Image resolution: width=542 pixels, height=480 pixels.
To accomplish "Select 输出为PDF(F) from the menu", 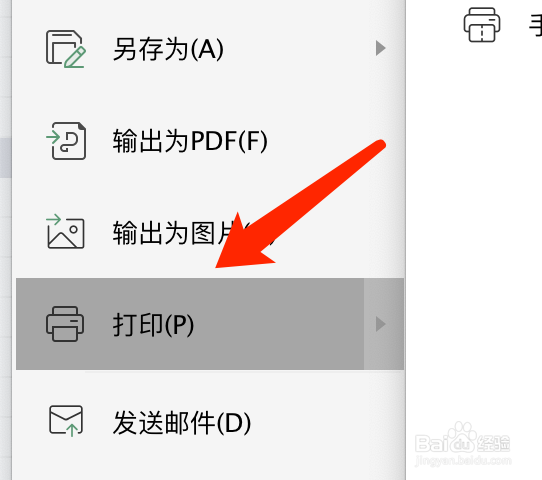I will (208, 141).
